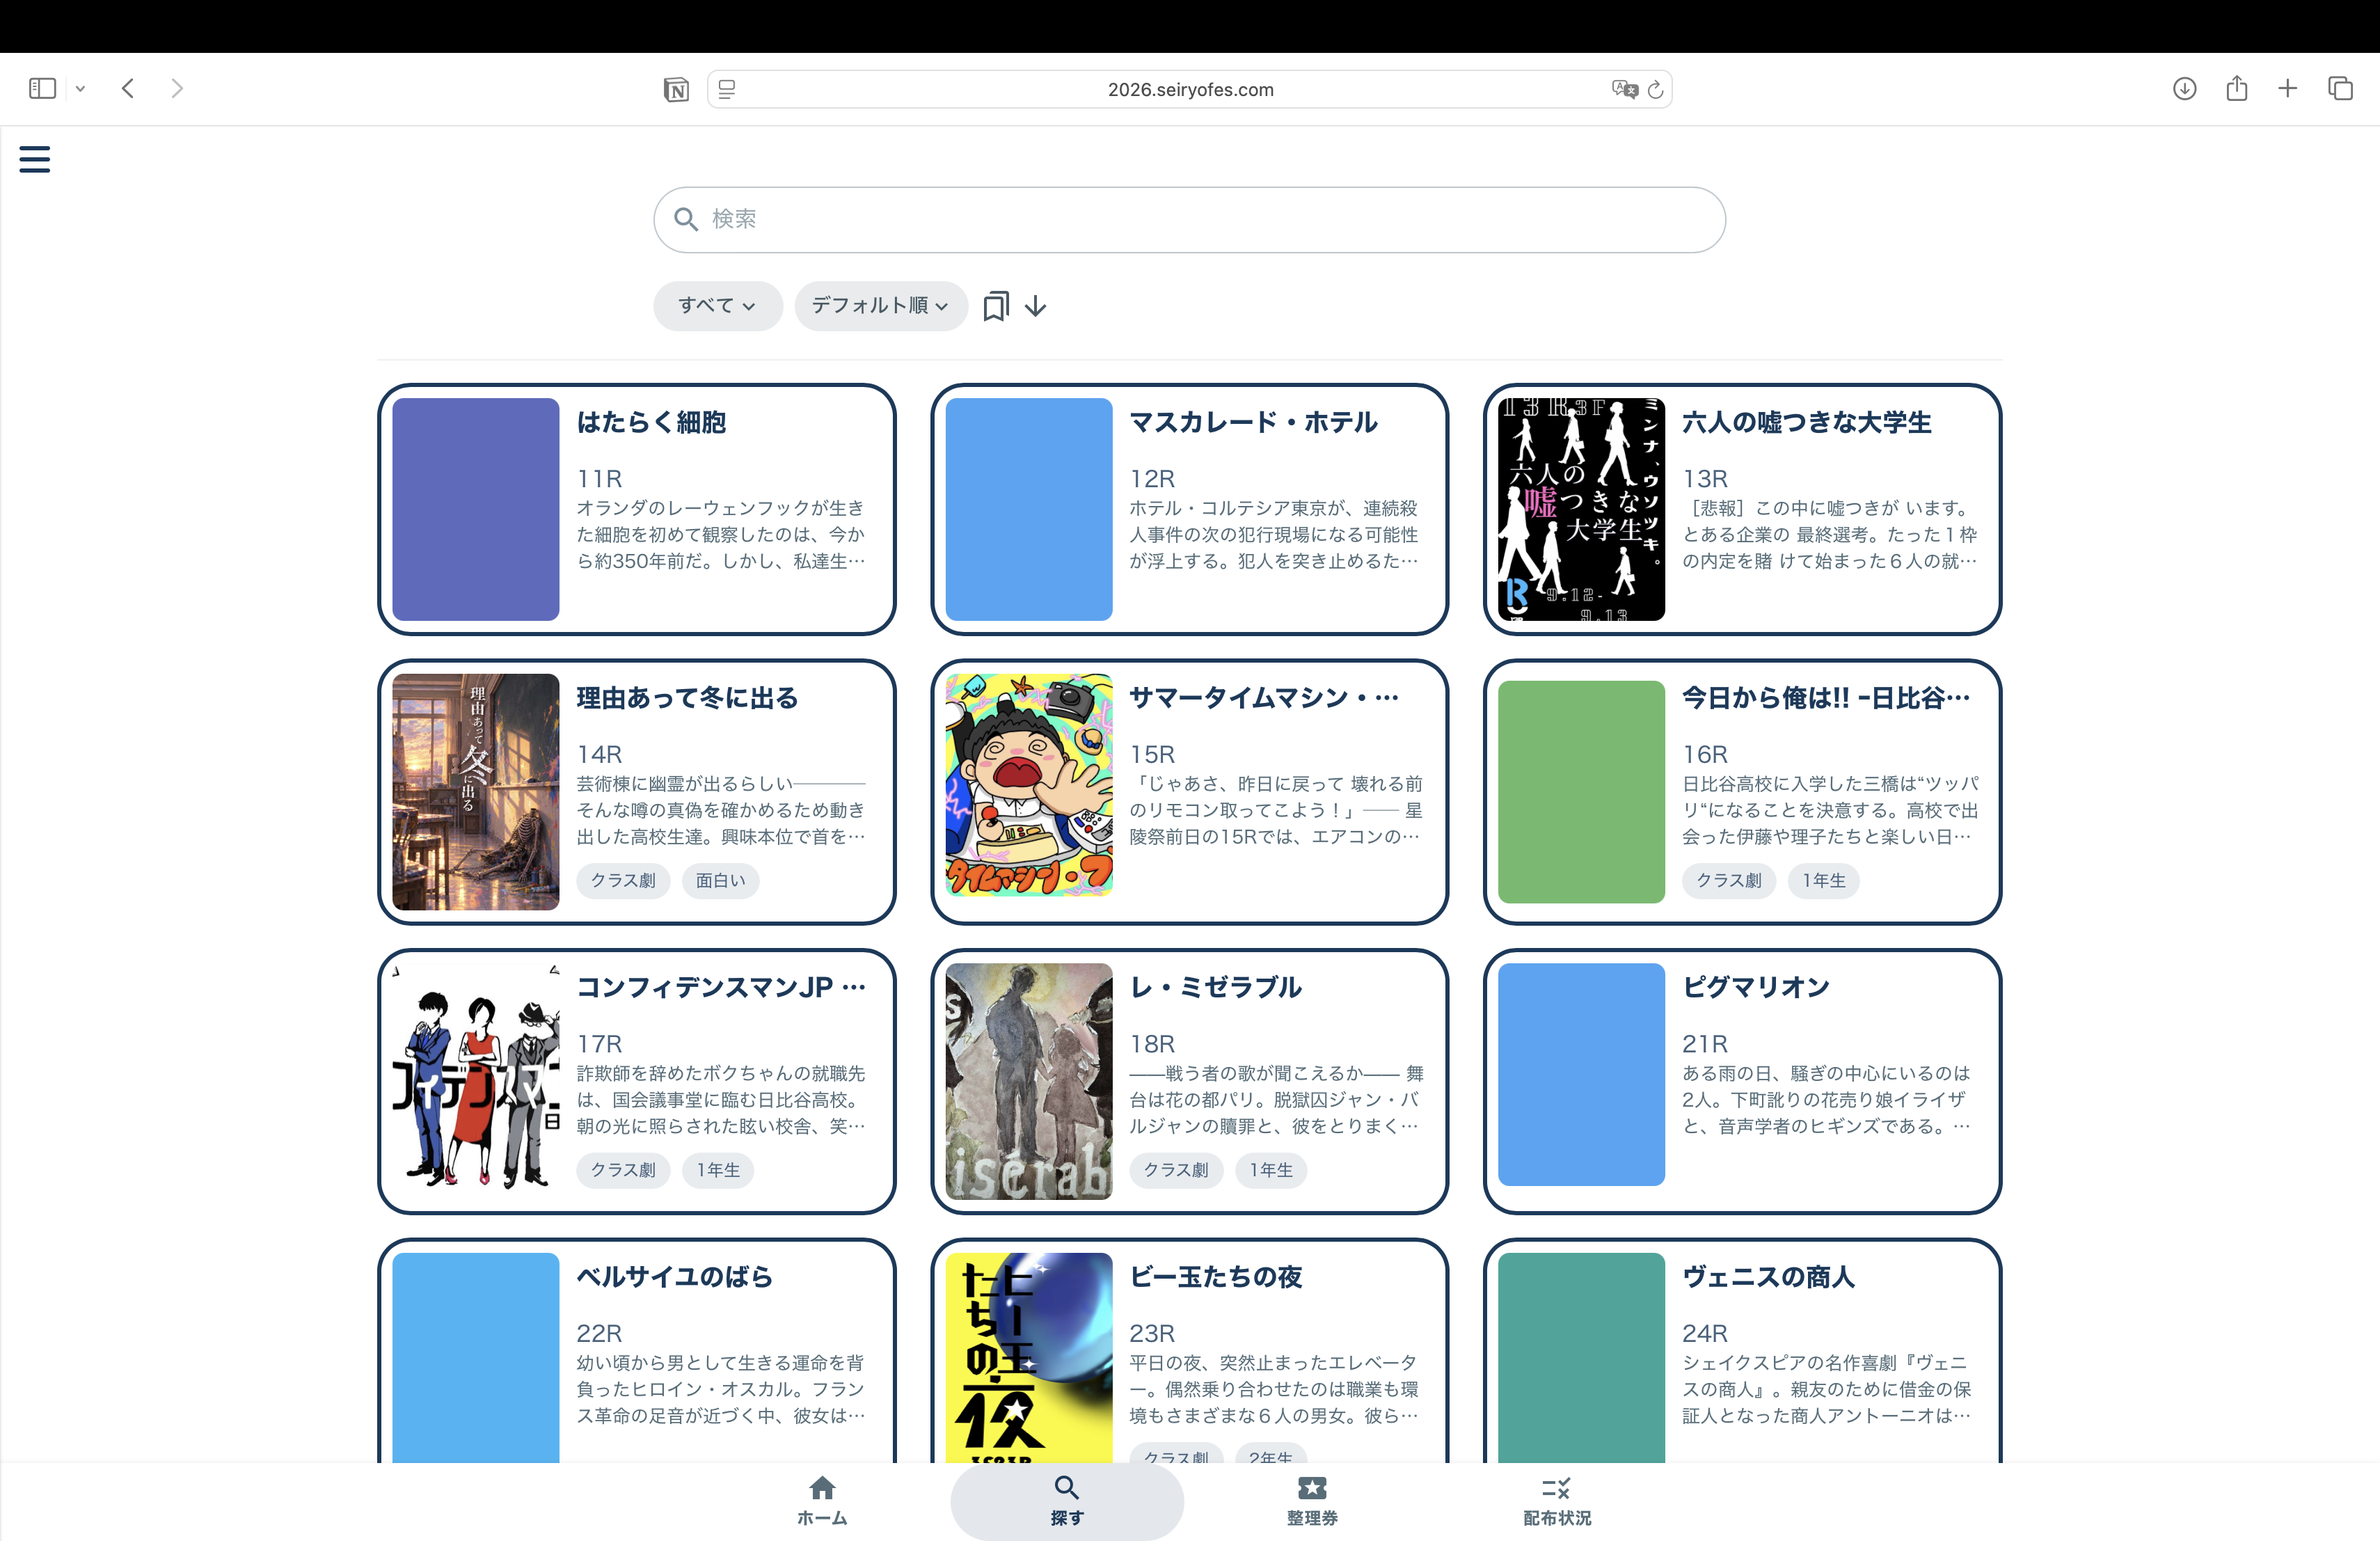Open the デフォルト順 sort dropdown
This screenshot has width=2380, height=1541.
coord(881,306)
